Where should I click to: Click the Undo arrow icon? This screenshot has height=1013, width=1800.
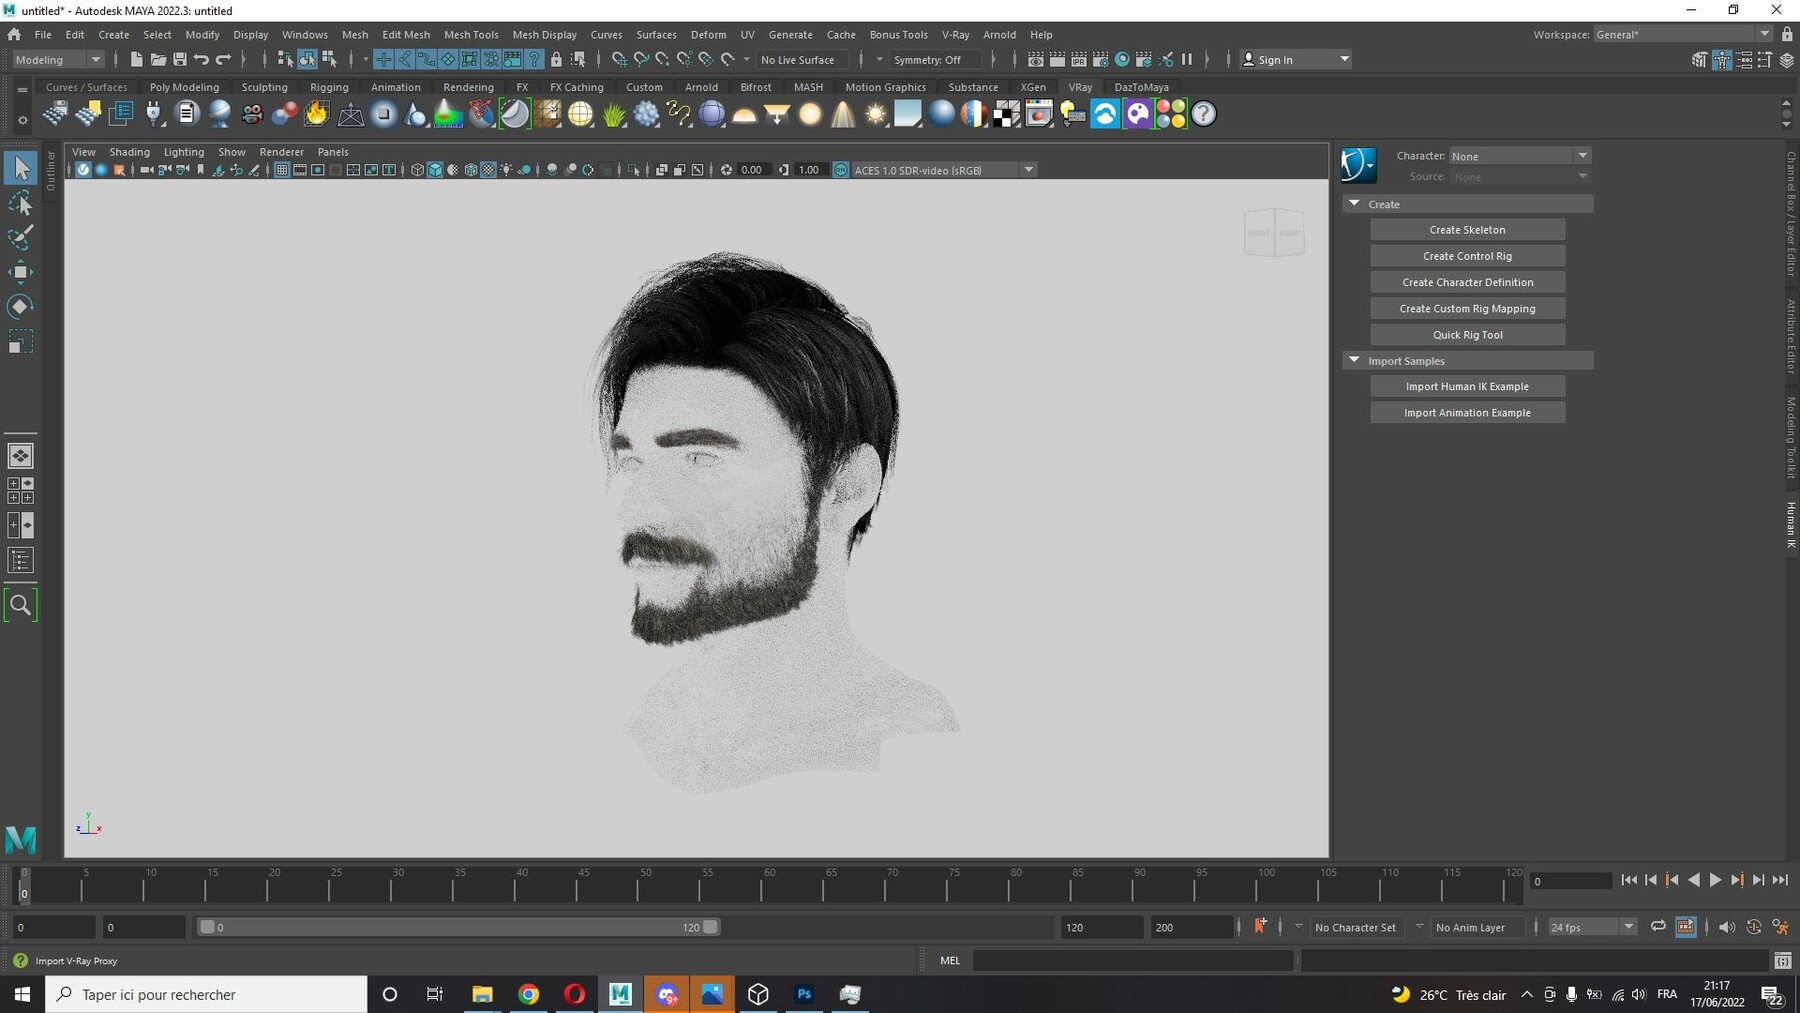(x=202, y=60)
